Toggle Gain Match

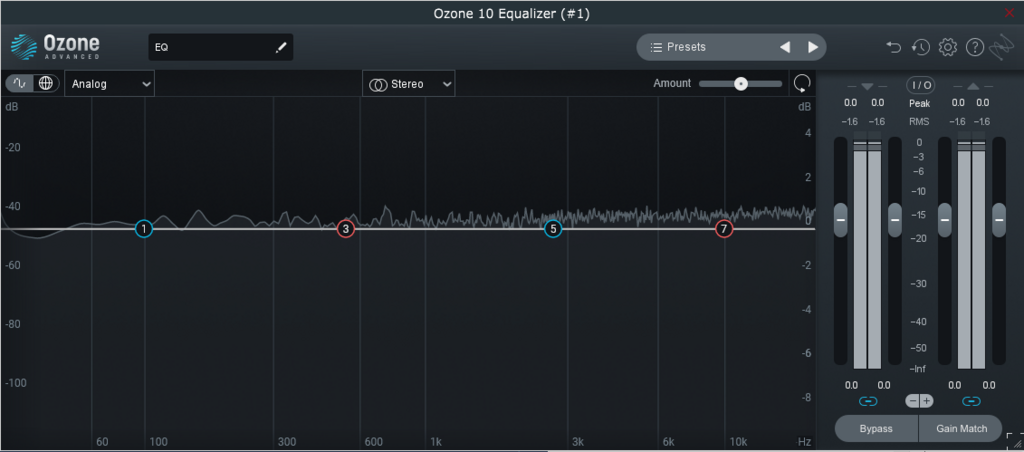pos(961,429)
